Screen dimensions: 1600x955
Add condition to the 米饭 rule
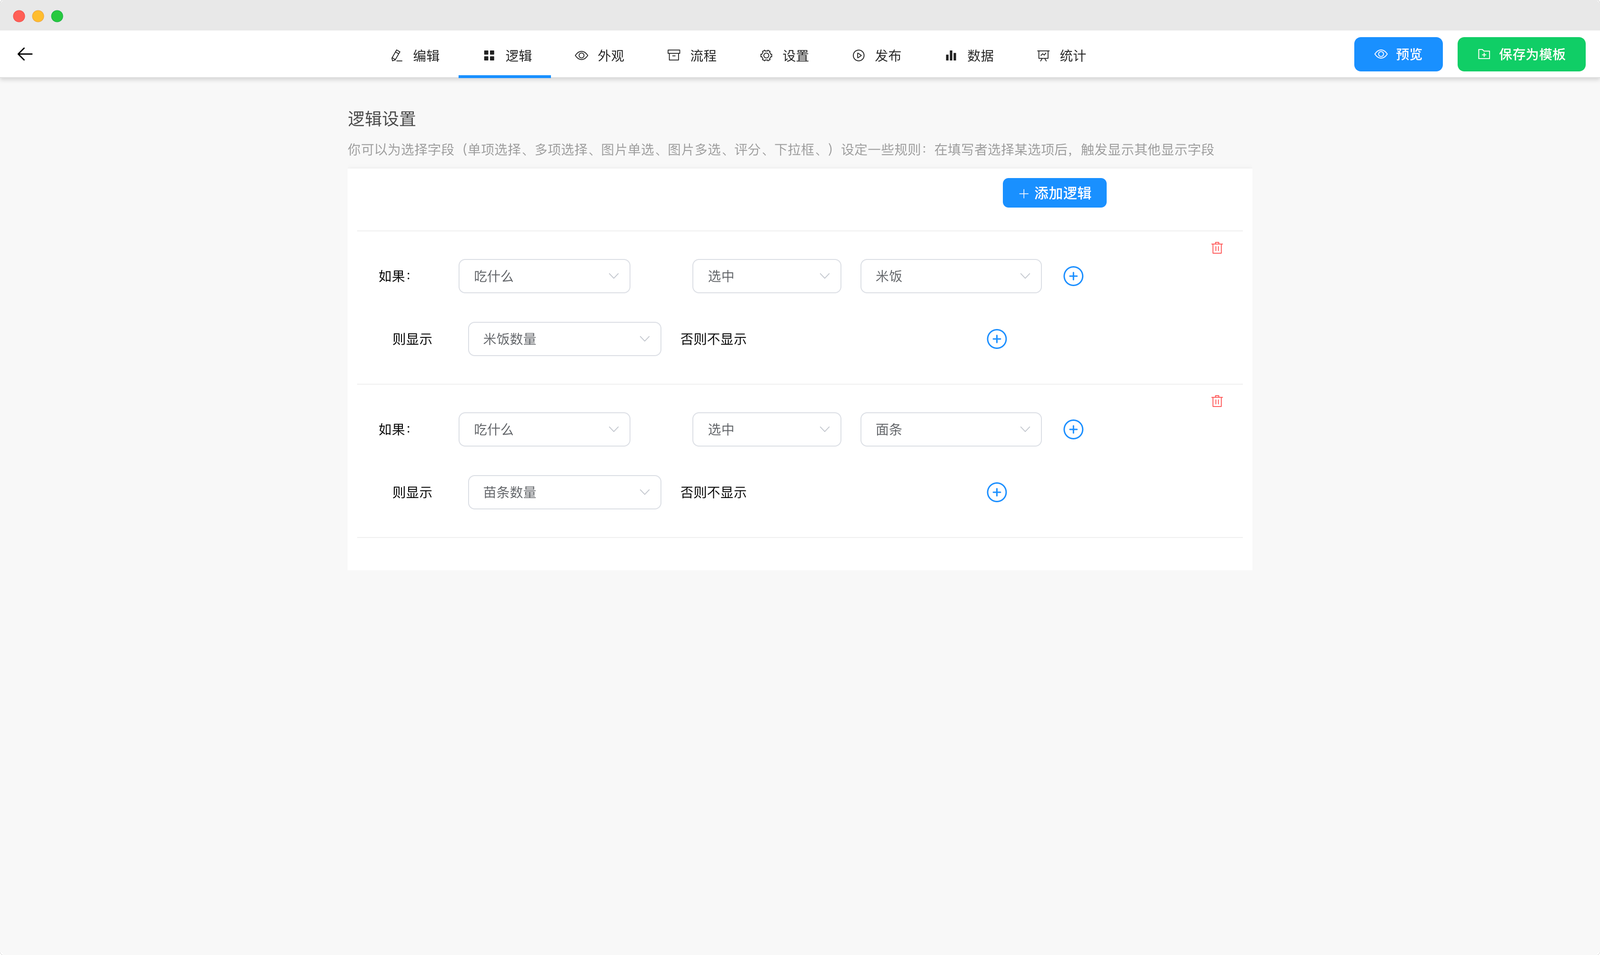click(1073, 276)
